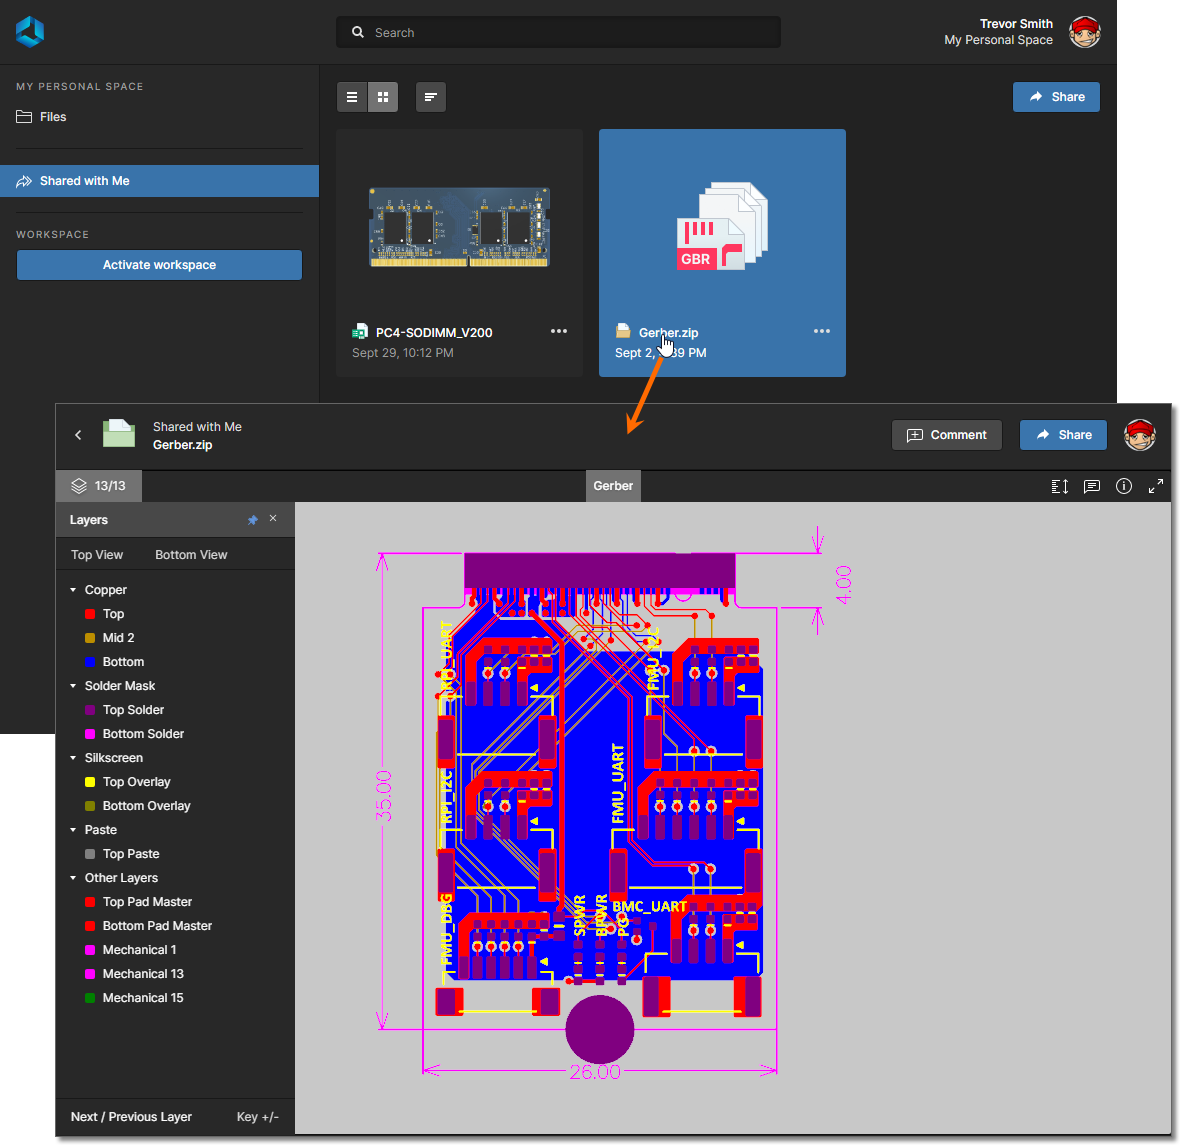Pin the Layers panel
The width and height of the screenshot is (1180, 1145).
(253, 520)
